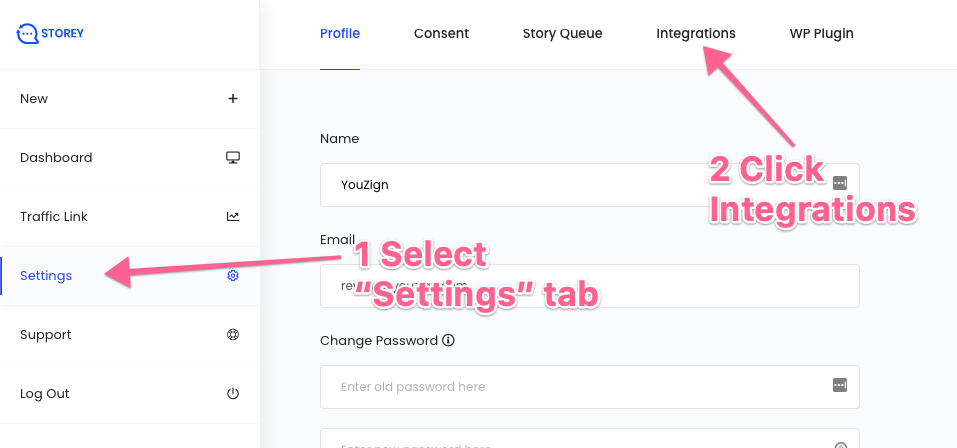
Task: Click the password manager icon in old password field
Action: tap(840, 386)
